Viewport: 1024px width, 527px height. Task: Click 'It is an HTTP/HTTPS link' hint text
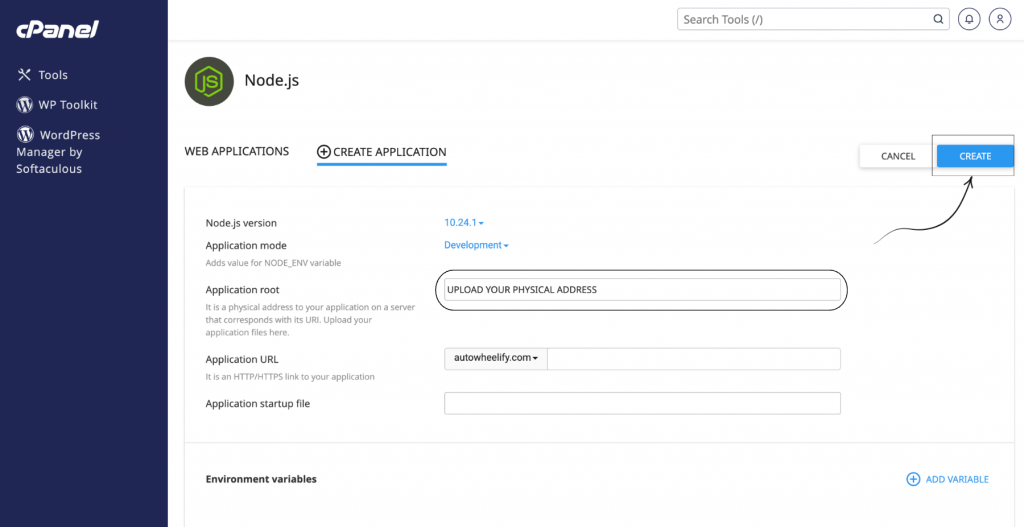coord(290,377)
